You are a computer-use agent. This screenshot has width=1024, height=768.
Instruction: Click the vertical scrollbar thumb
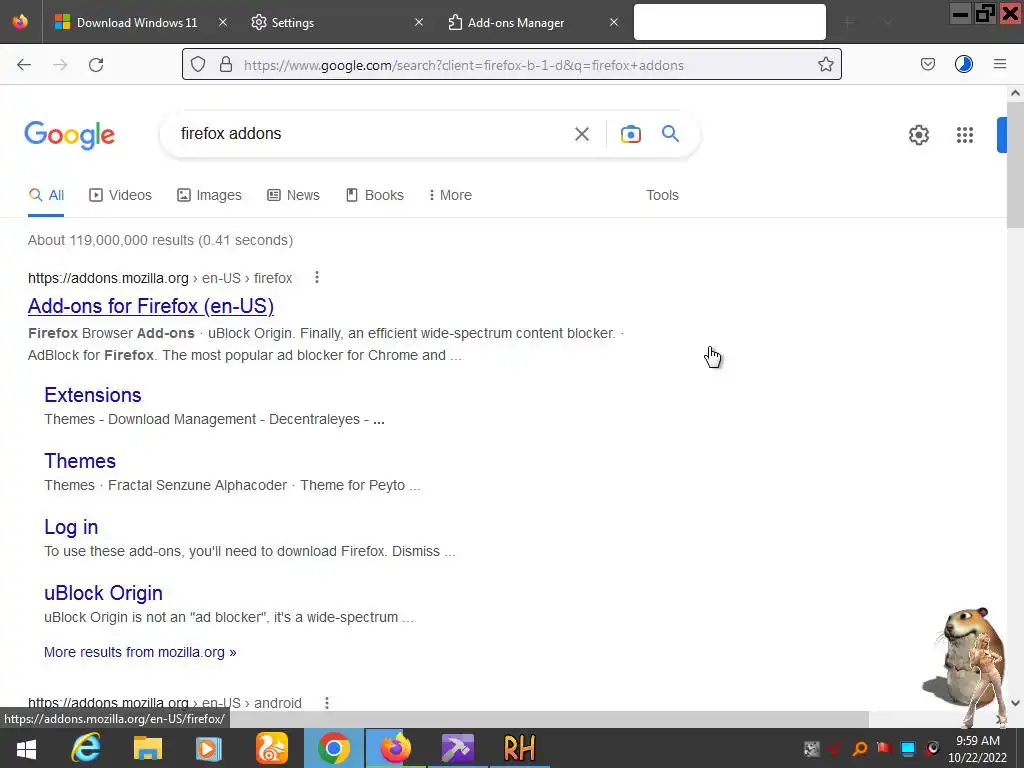point(1015,165)
